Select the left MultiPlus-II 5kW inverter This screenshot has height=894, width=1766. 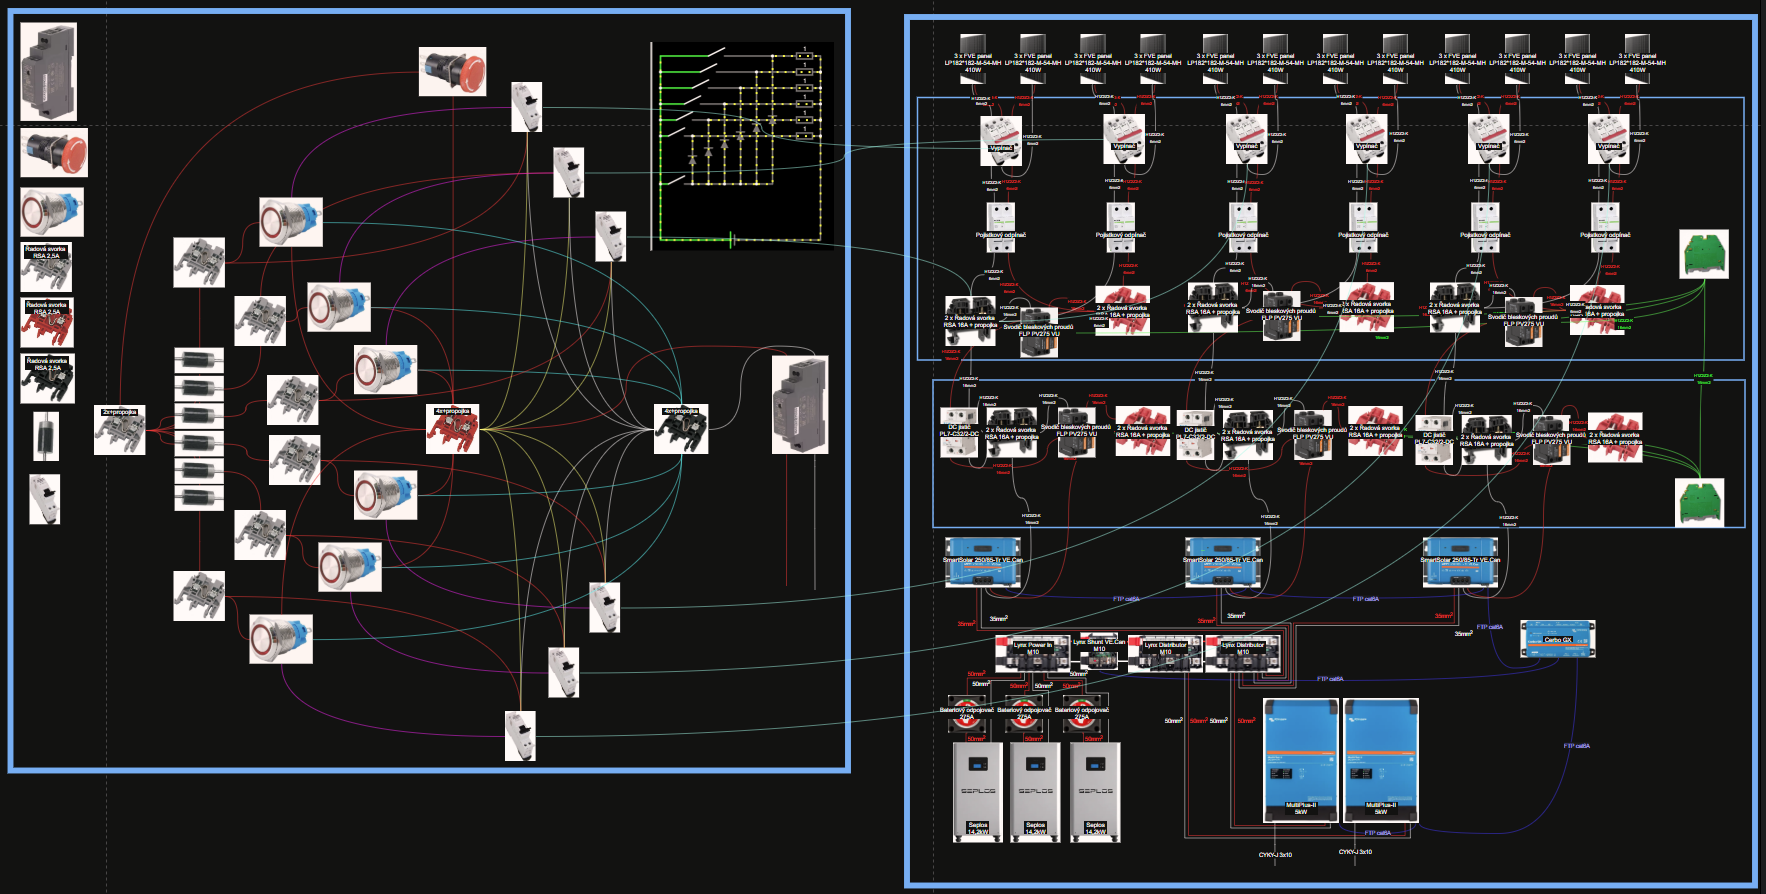[1301, 760]
